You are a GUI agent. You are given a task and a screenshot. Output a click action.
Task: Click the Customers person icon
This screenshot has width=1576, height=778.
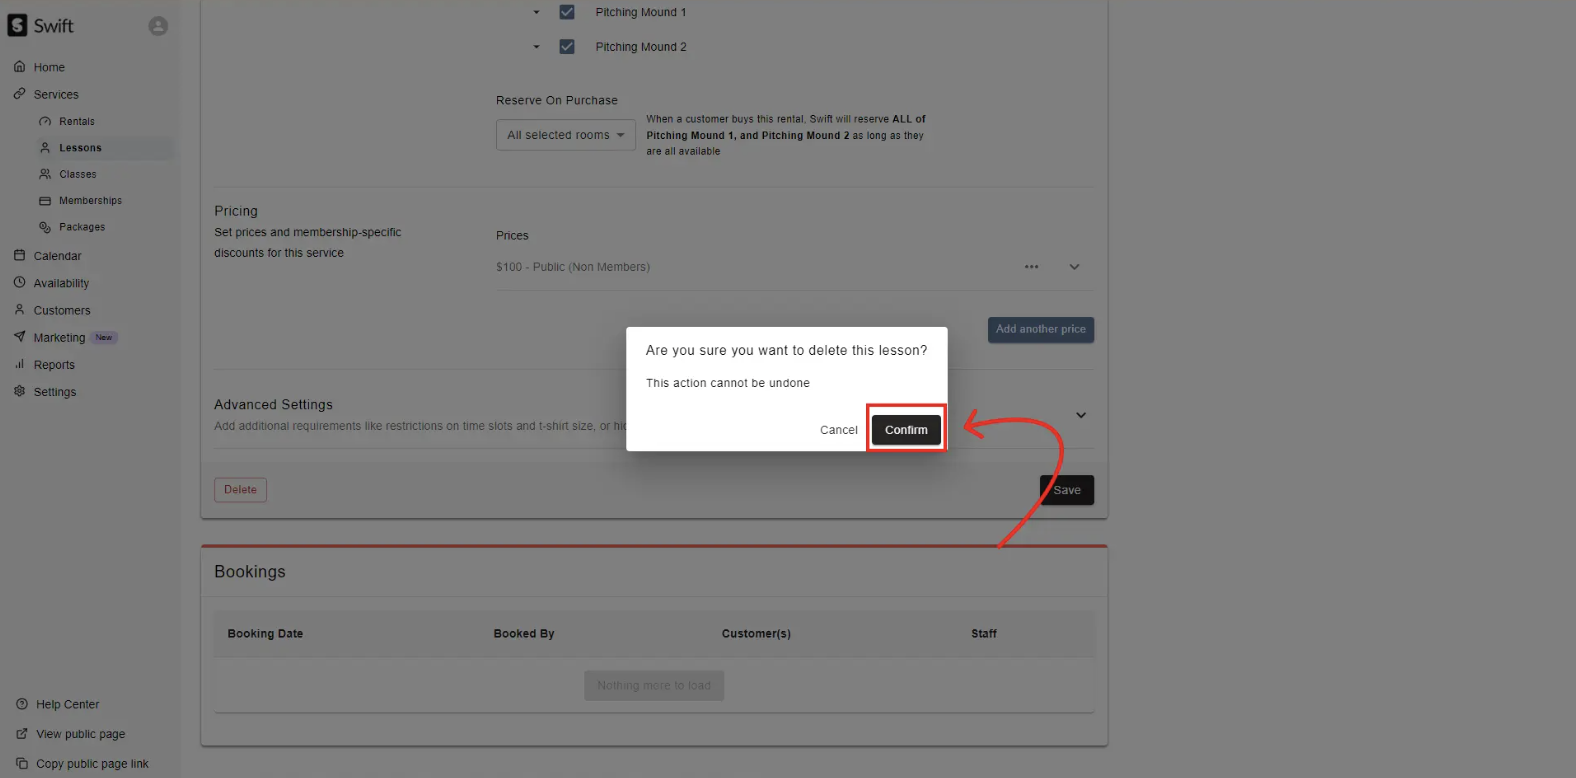tap(19, 310)
